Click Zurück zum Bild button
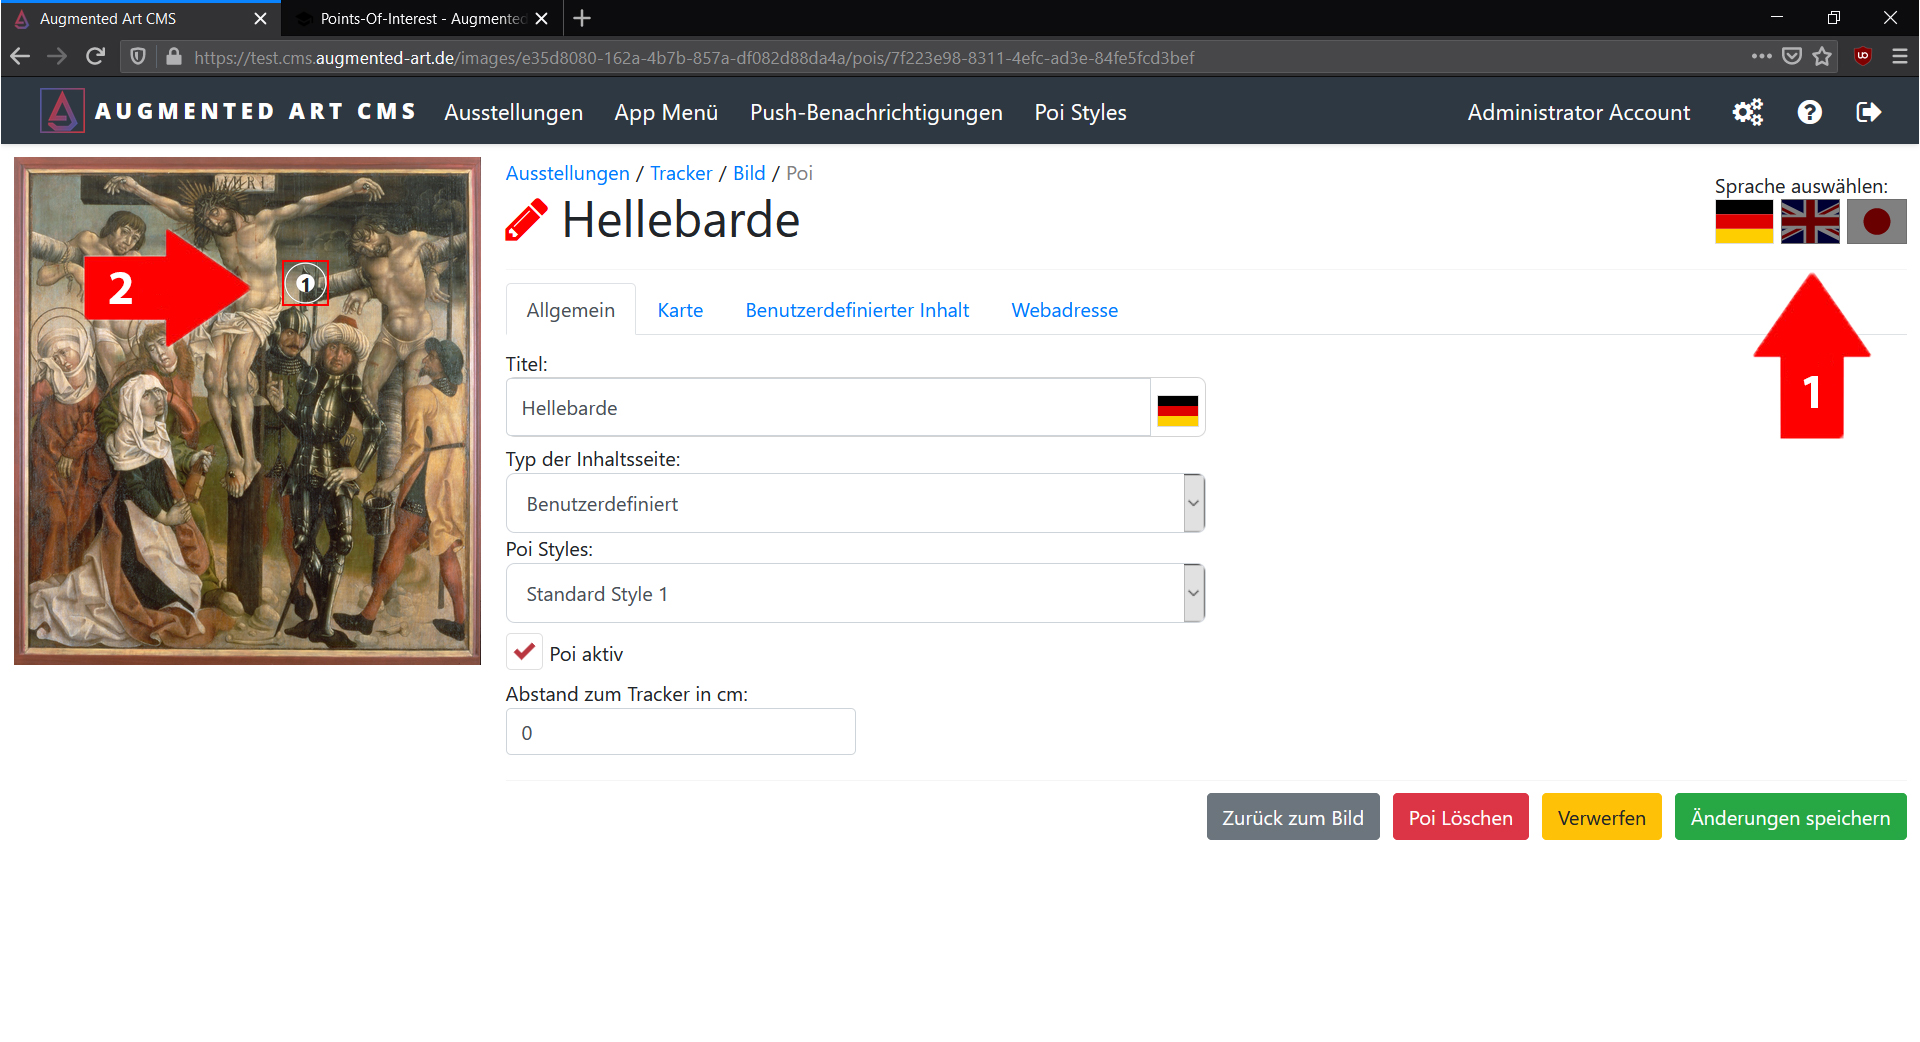1920x1042 pixels. (x=1293, y=817)
